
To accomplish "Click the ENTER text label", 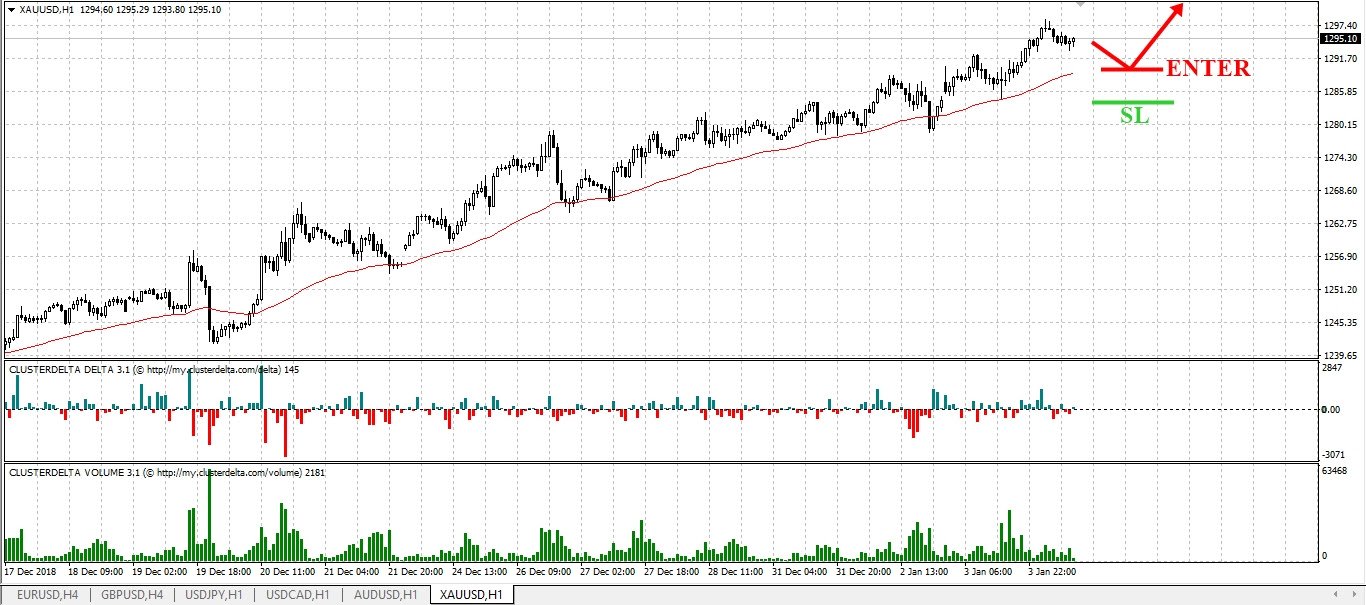I will coord(1208,68).
